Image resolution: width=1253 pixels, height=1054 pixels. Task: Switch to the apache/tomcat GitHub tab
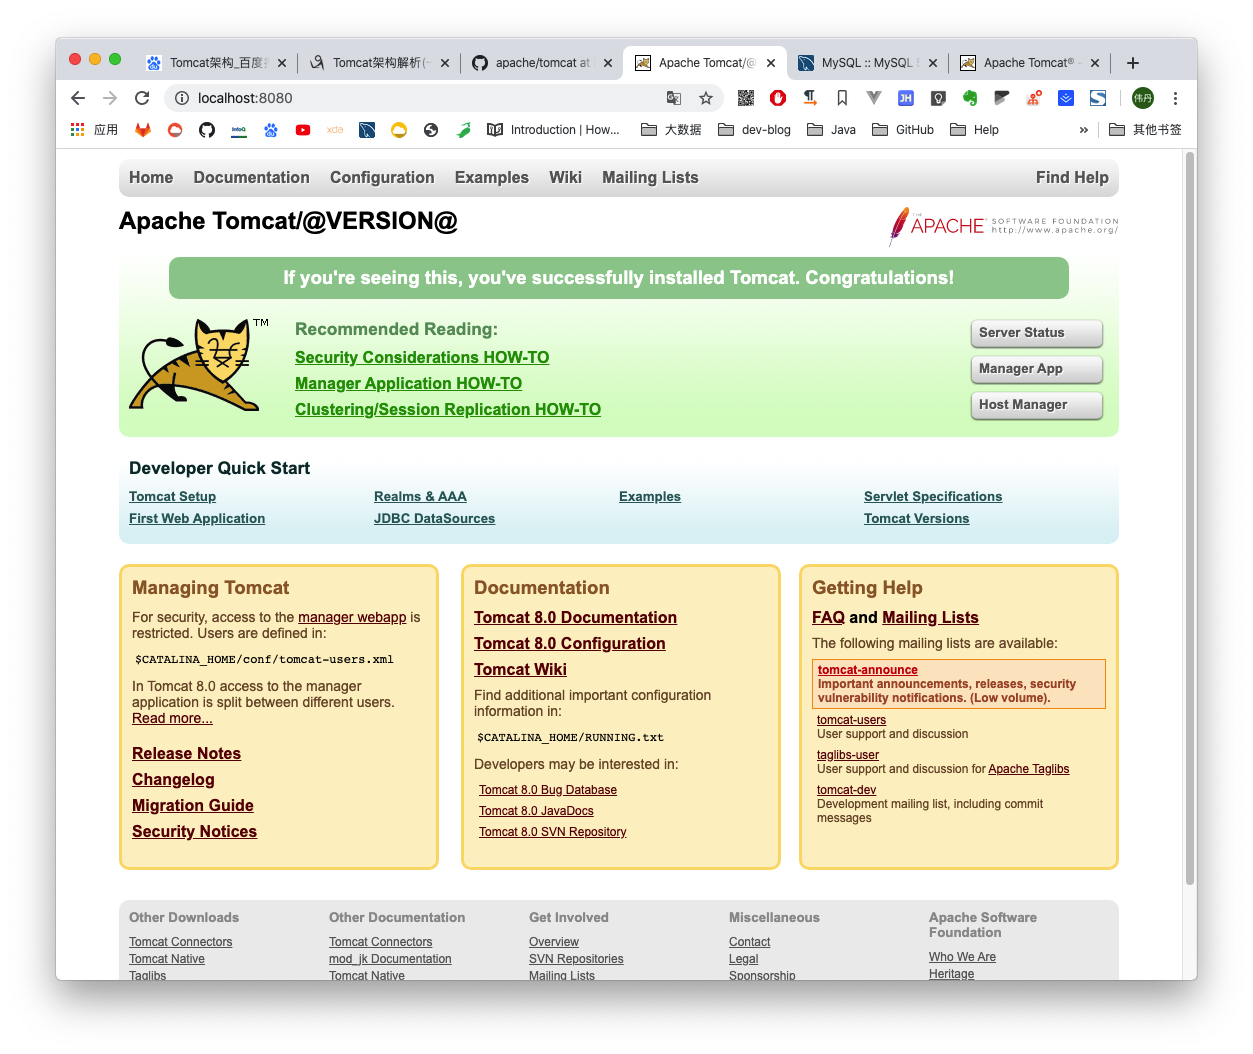(541, 63)
